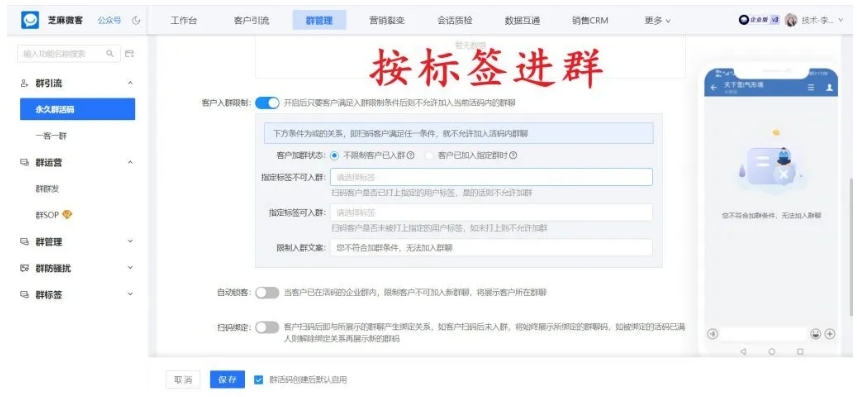The width and height of the screenshot is (857, 397).
Task: Go to the 工作台 tab
Action: [x=184, y=20]
